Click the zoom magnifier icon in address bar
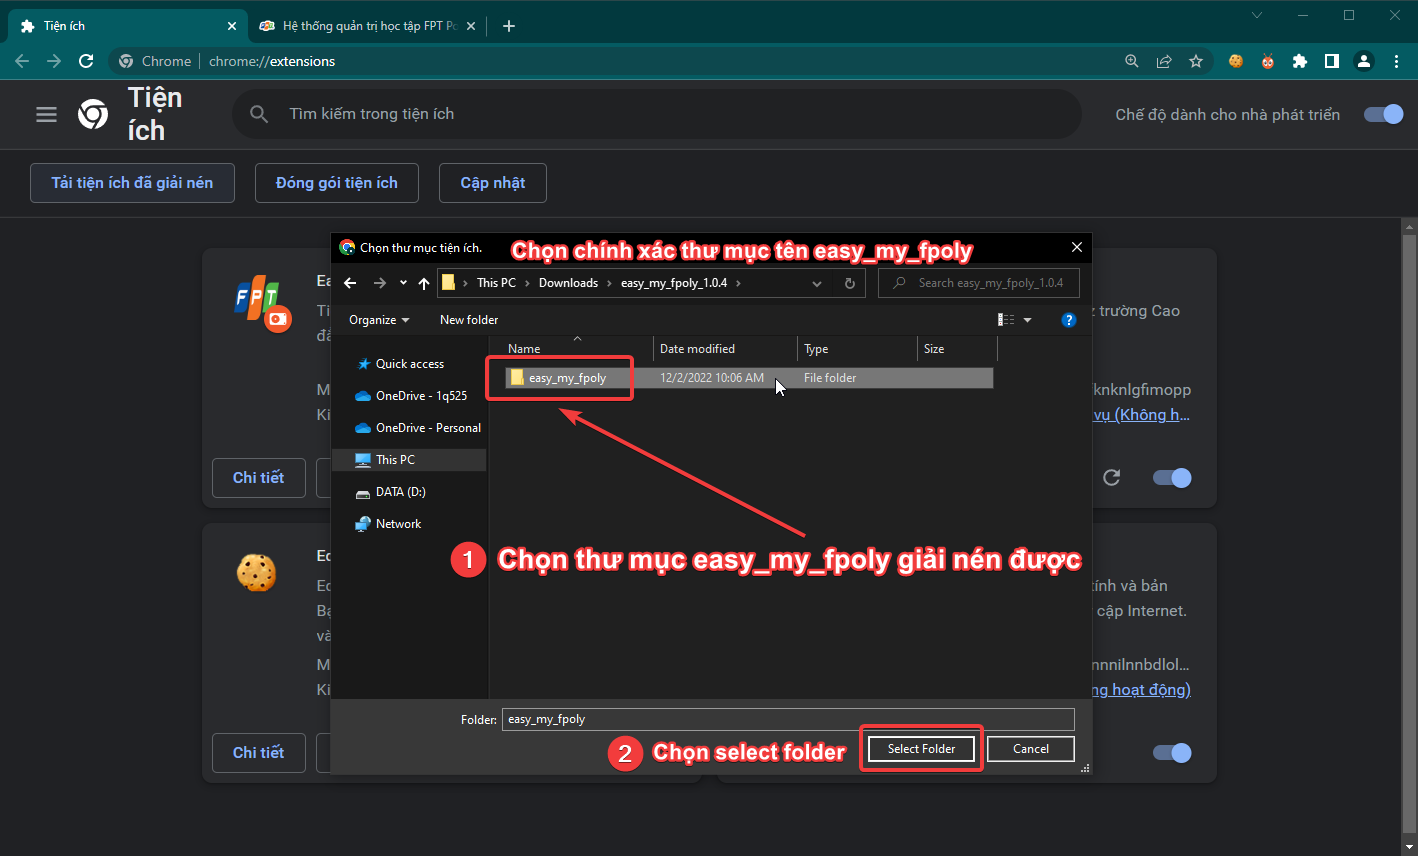Image resolution: width=1418 pixels, height=856 pixels. tap(1132, 61)
